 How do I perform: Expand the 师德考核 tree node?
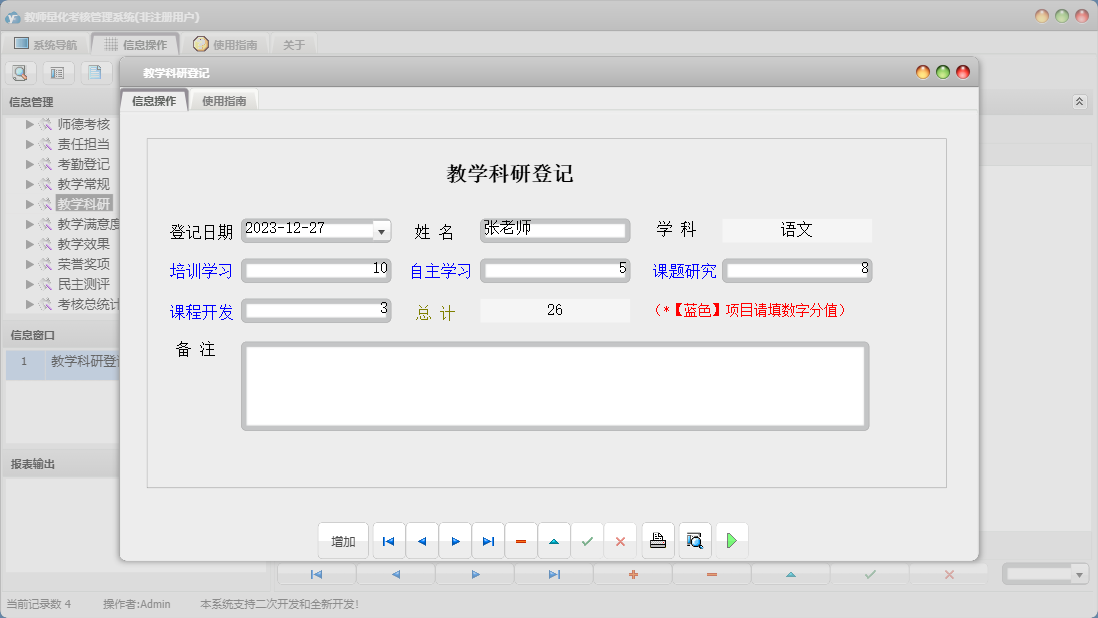click(x=29, y=124)
